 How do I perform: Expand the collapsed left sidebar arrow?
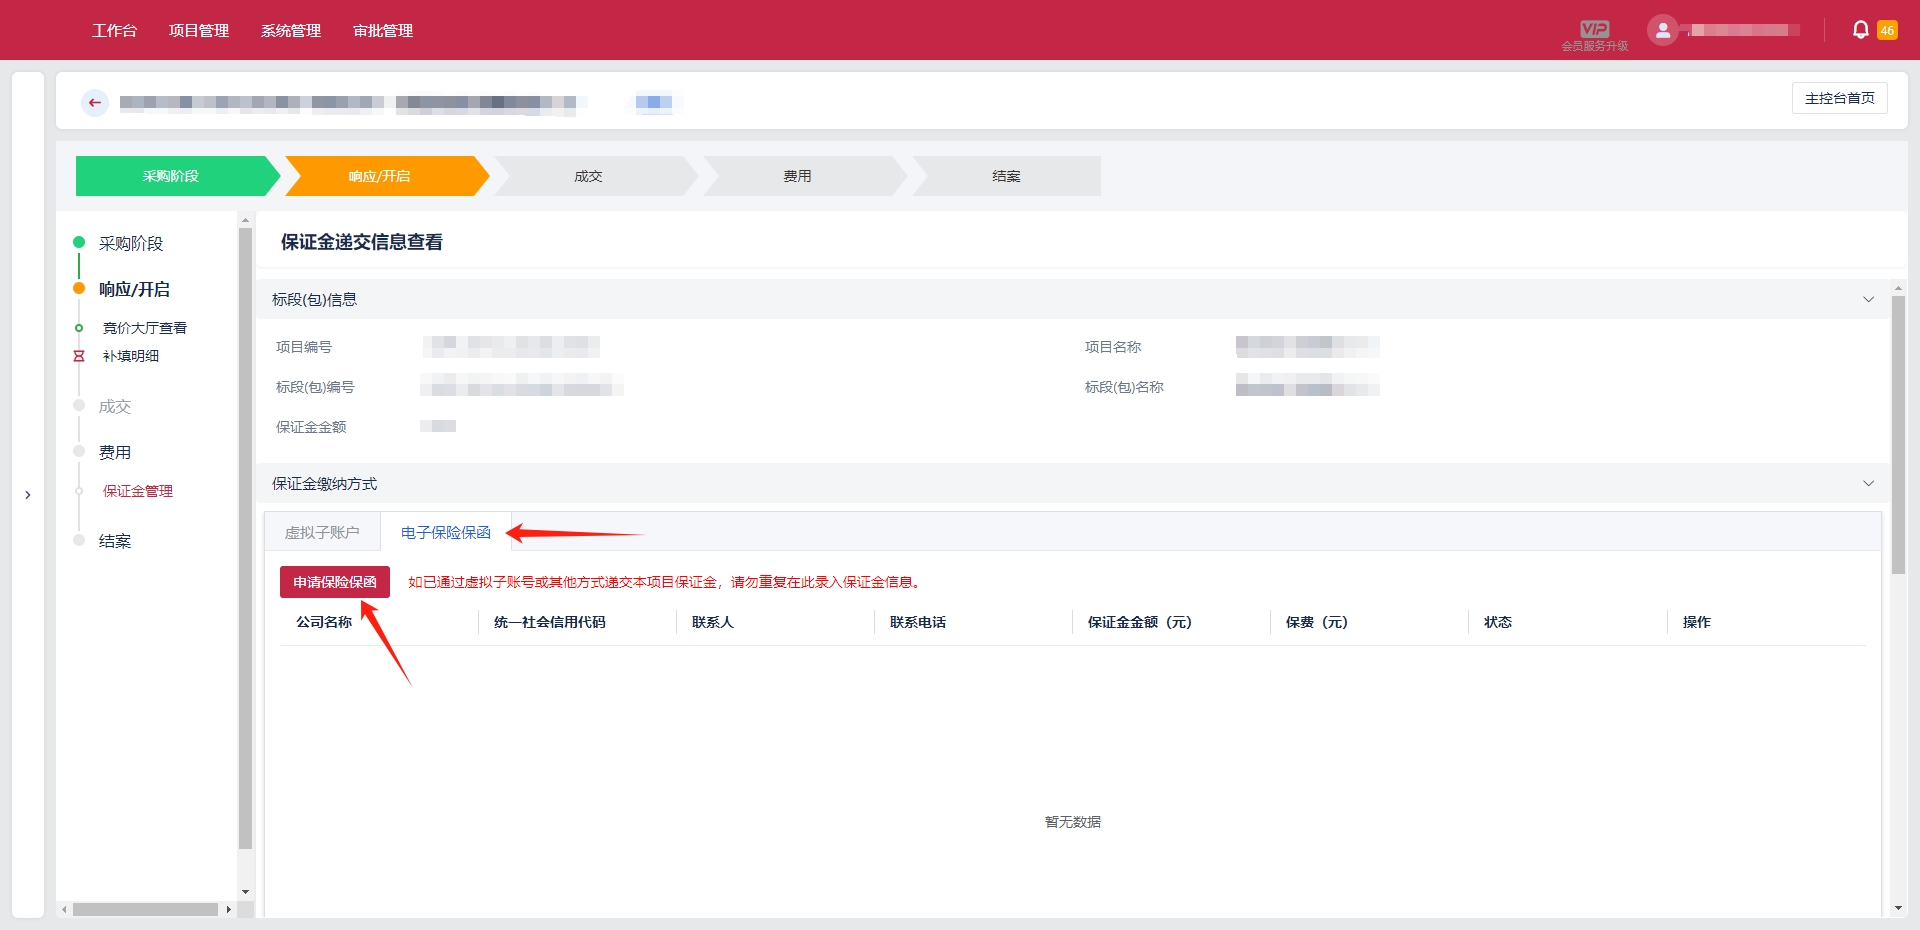(28, 495)
